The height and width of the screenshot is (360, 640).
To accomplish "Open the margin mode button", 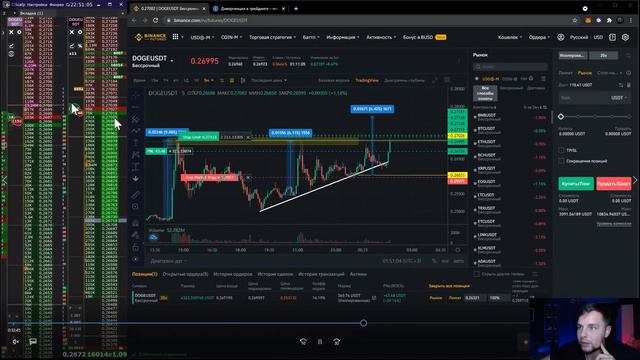I will pos(572,56).
